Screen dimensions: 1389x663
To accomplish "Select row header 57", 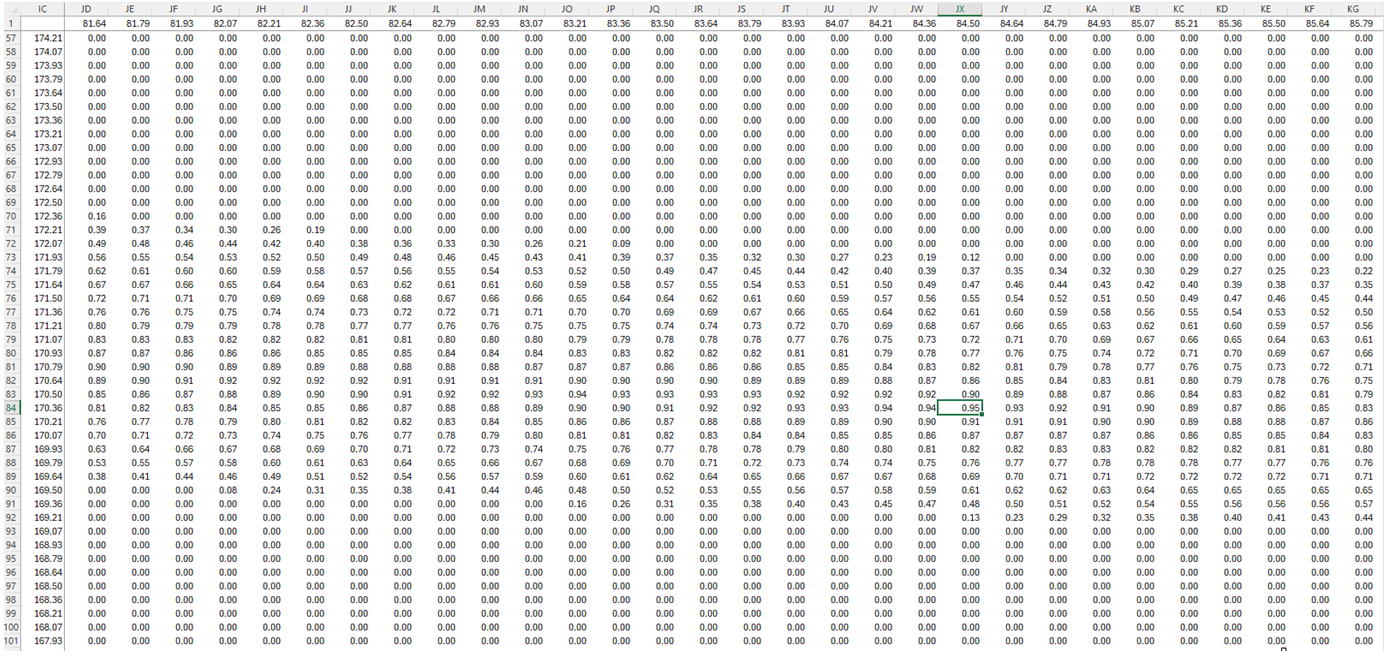I will click(x=10, y=37).
